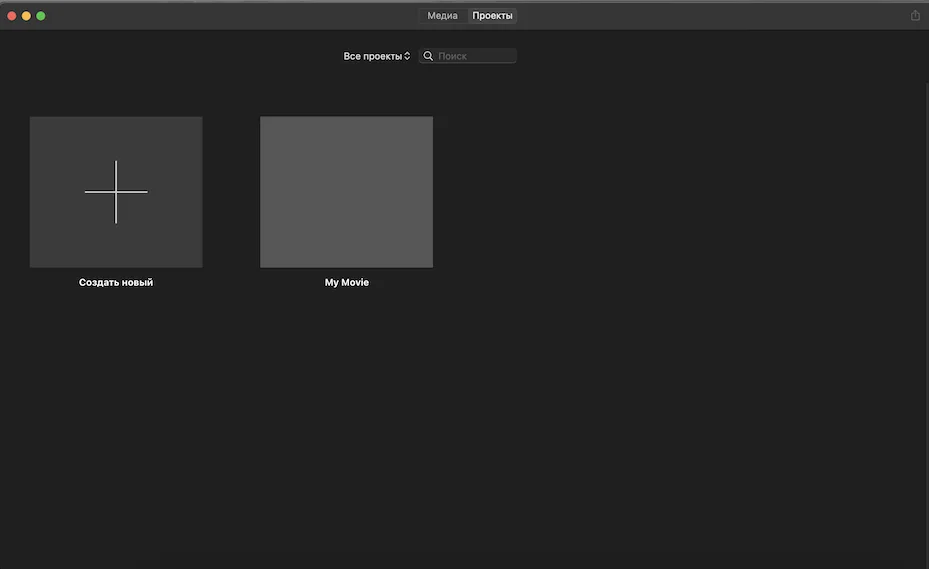
Task: Open the My Movie project thumbnail
Action: pyautogui.click(x=347, y=192)
